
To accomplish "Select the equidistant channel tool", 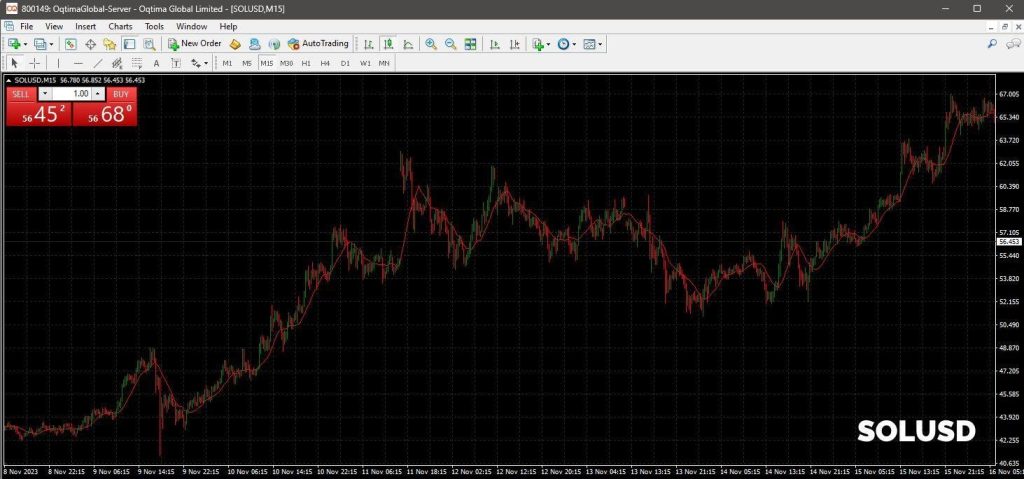I will pos(118,63).
